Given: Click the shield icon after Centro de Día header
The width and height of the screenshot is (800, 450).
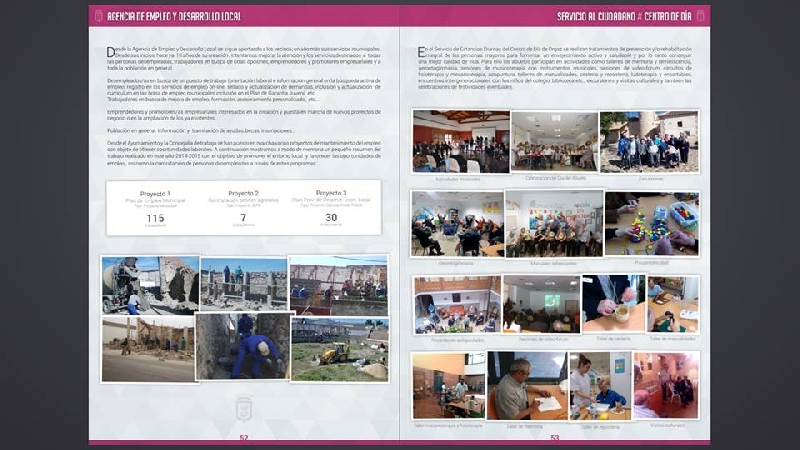Looking at the screenshot, I should [701, 16].
